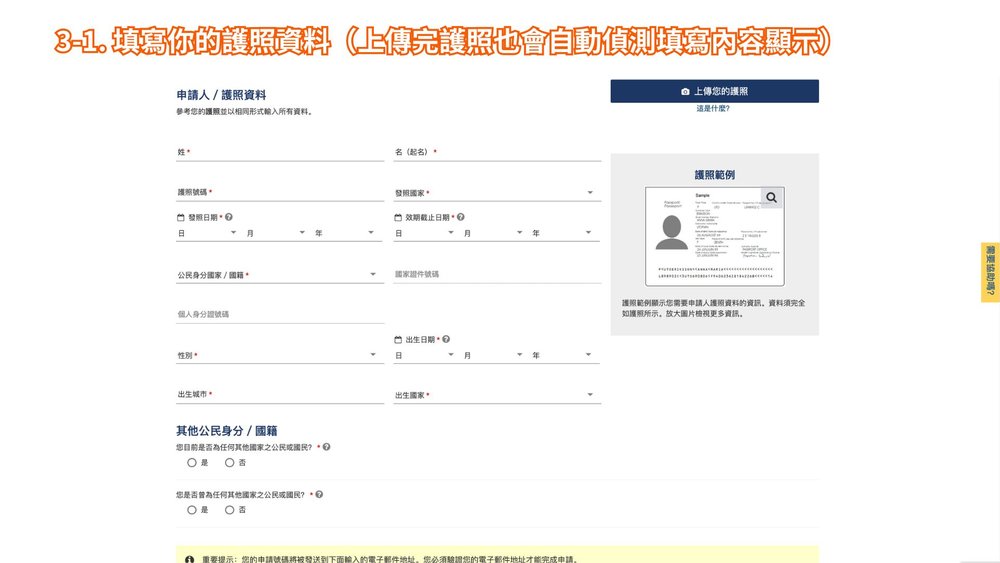Open the day dropdown under 發照日期

click(207, 233)
